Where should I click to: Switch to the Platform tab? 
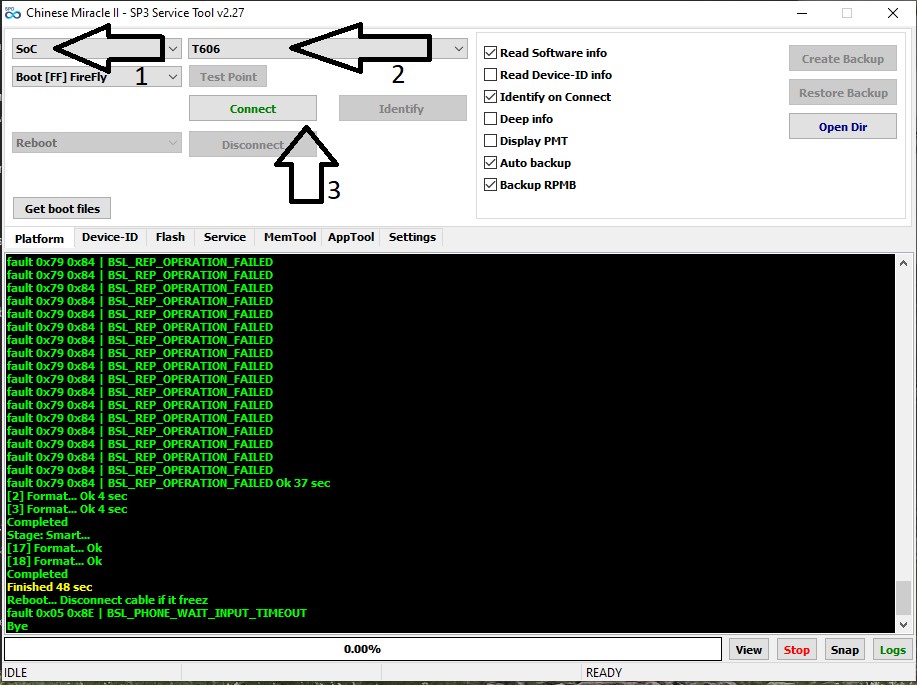click(39, 239)
